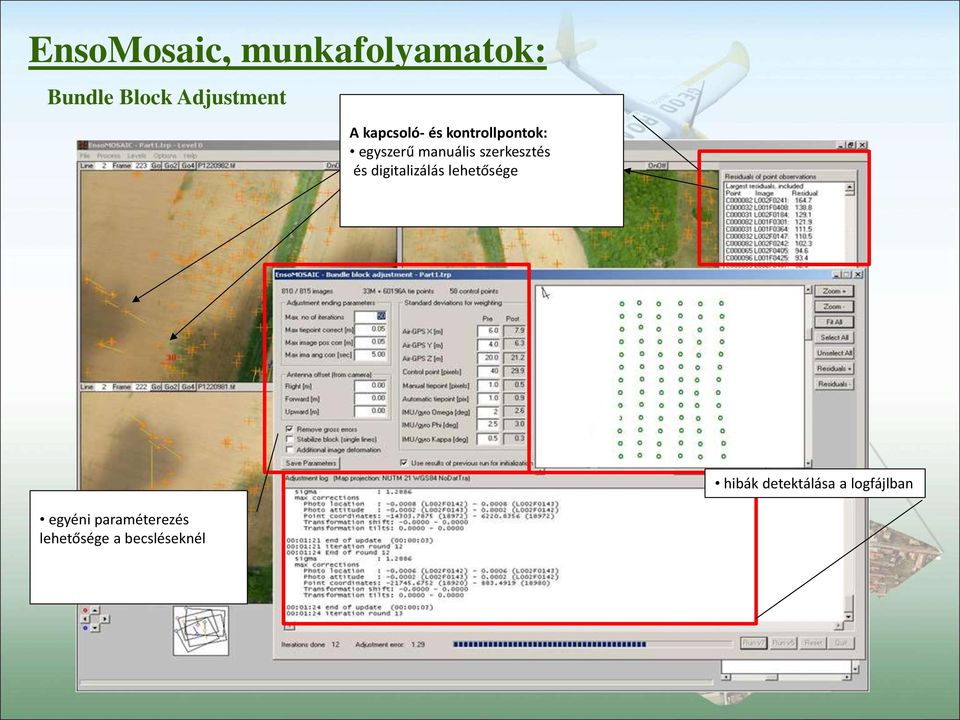Click the down pan arrow in navigator
This screenshot has height=720, width=960.
click(95, 628)
